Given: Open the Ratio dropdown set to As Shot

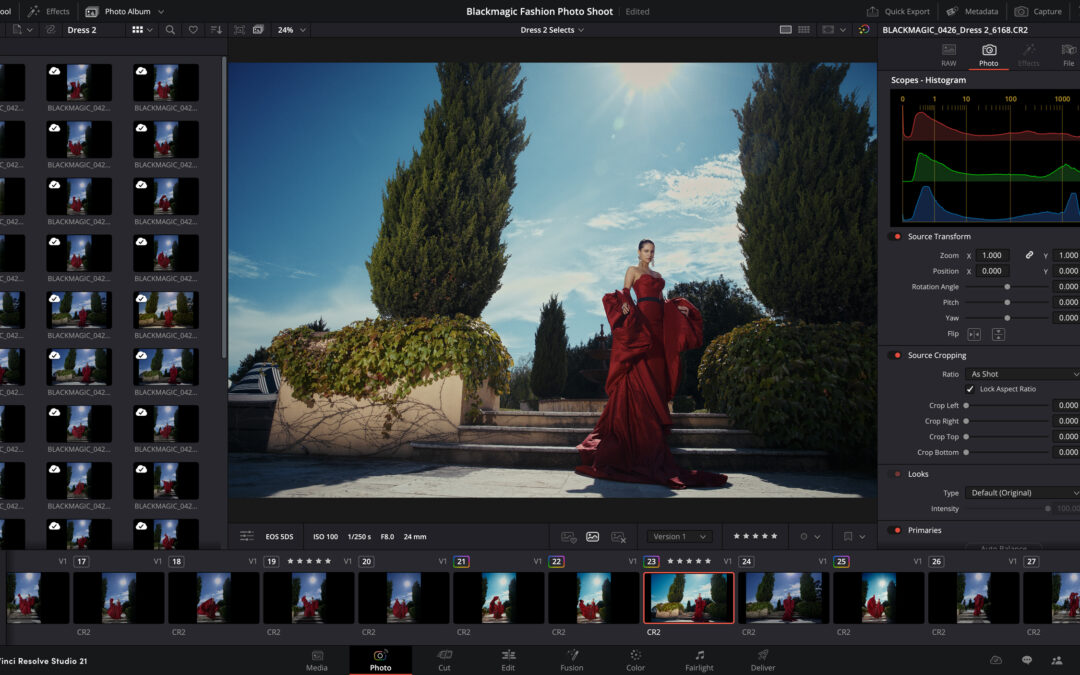Looking at the screenshot, I should pyautogui.click(x=1021, y=373).
